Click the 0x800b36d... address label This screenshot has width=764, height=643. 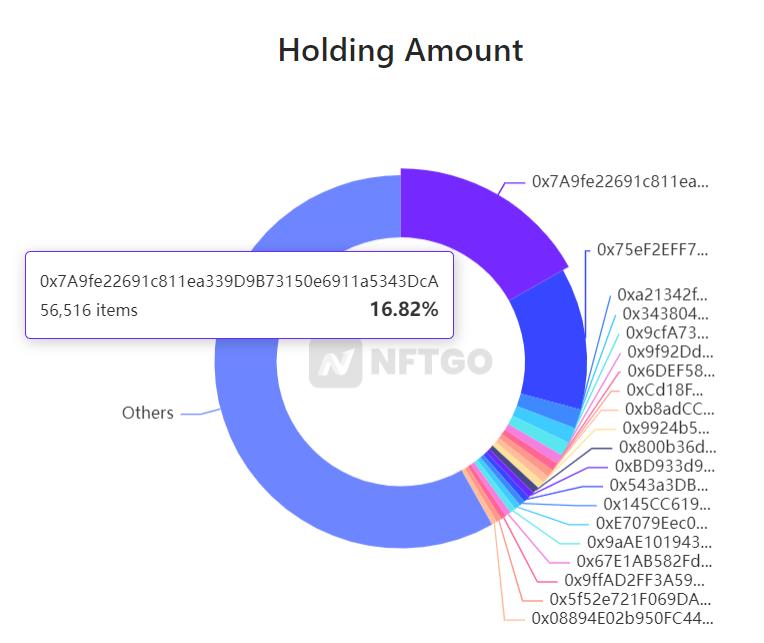[668, 447]
